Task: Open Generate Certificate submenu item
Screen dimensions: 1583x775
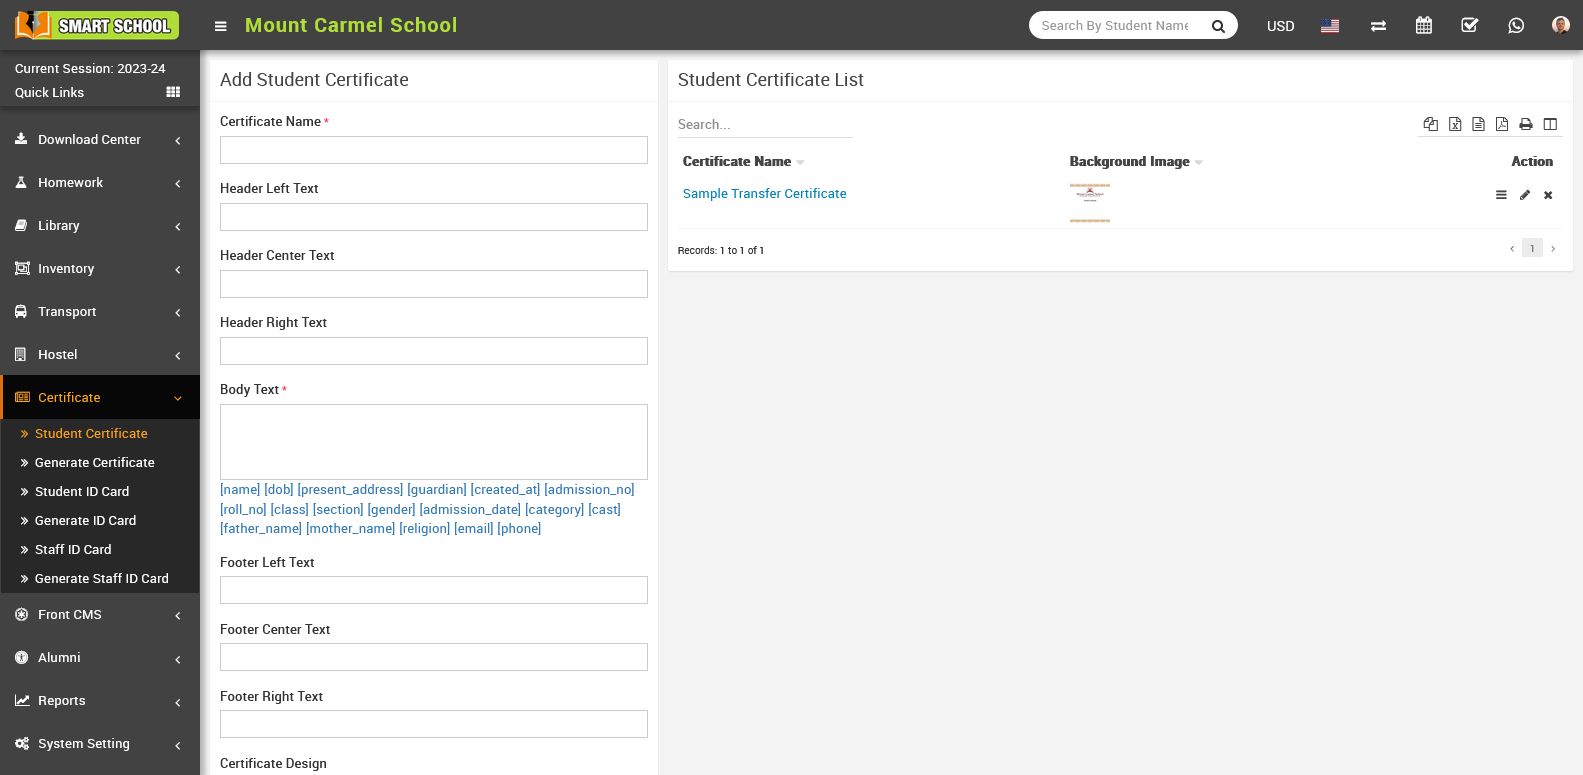Action: click(x=95, y=463)
